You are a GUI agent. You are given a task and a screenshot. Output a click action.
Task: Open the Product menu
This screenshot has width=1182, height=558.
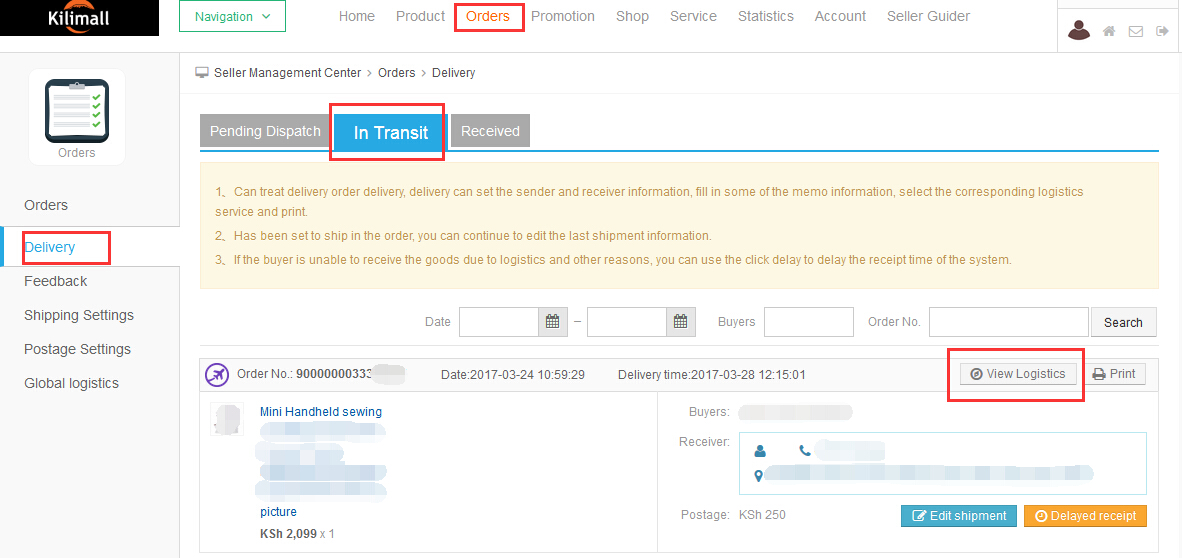(x=421, y=16)
